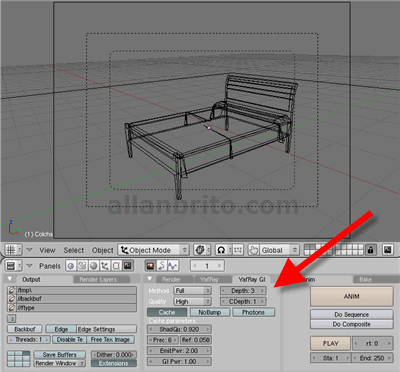Click the ANIM render button

(x=352, y=296)
